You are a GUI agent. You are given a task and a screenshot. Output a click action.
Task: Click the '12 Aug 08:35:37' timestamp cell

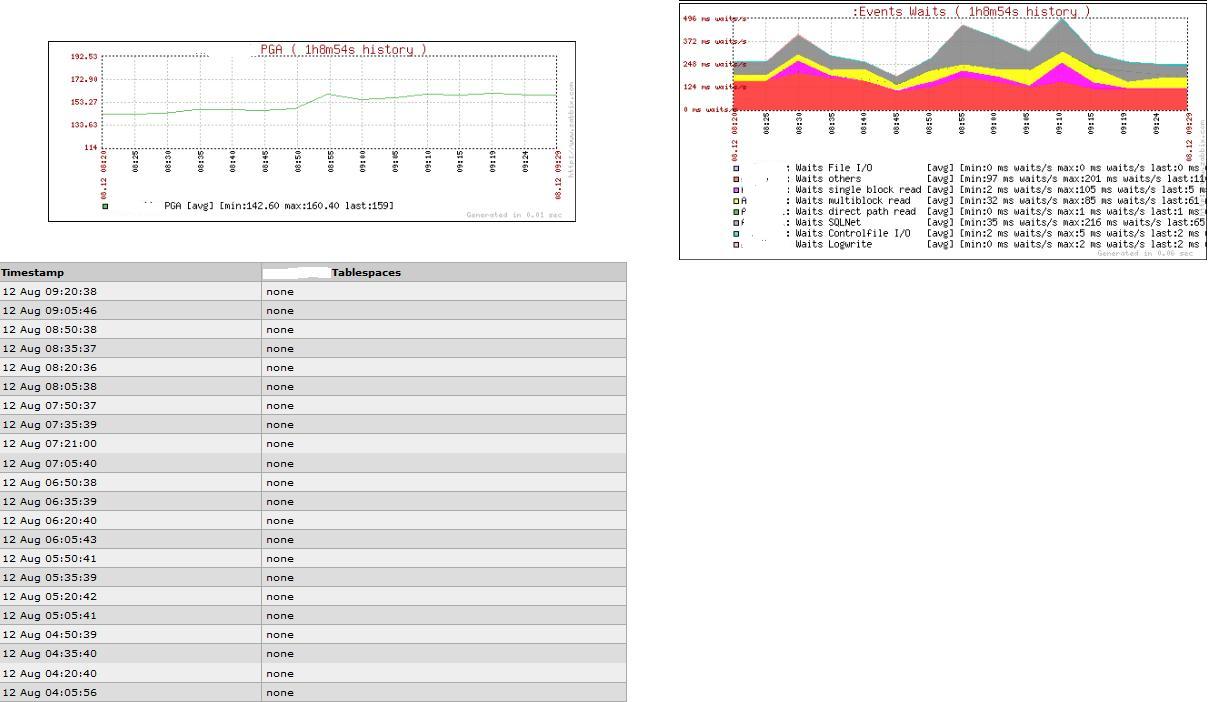coord(130,348)
